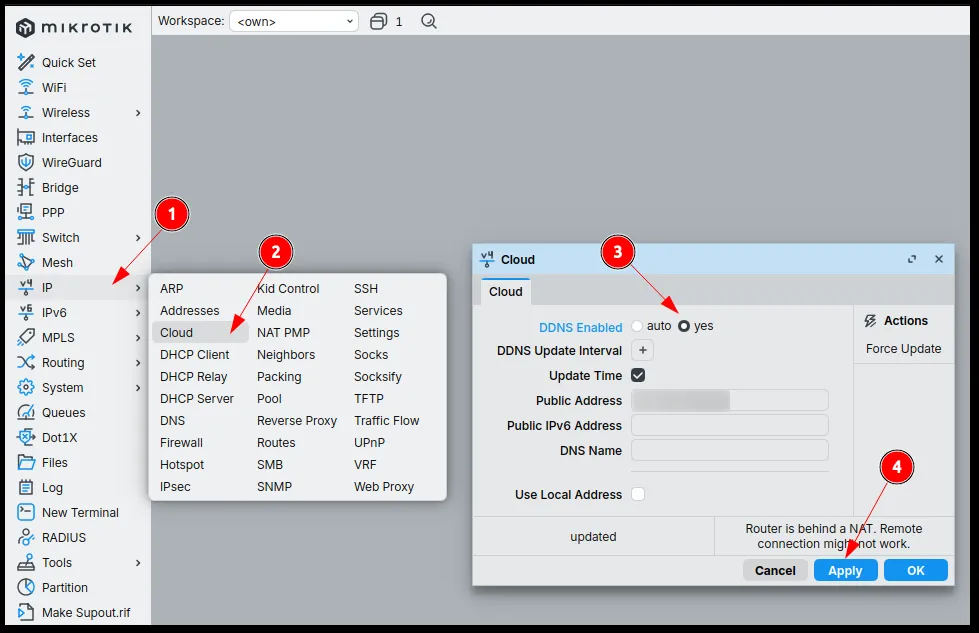This screenshot has height=633, width=979.
Task: Click the DDNS Enabled label link
Action: [581, 327]
